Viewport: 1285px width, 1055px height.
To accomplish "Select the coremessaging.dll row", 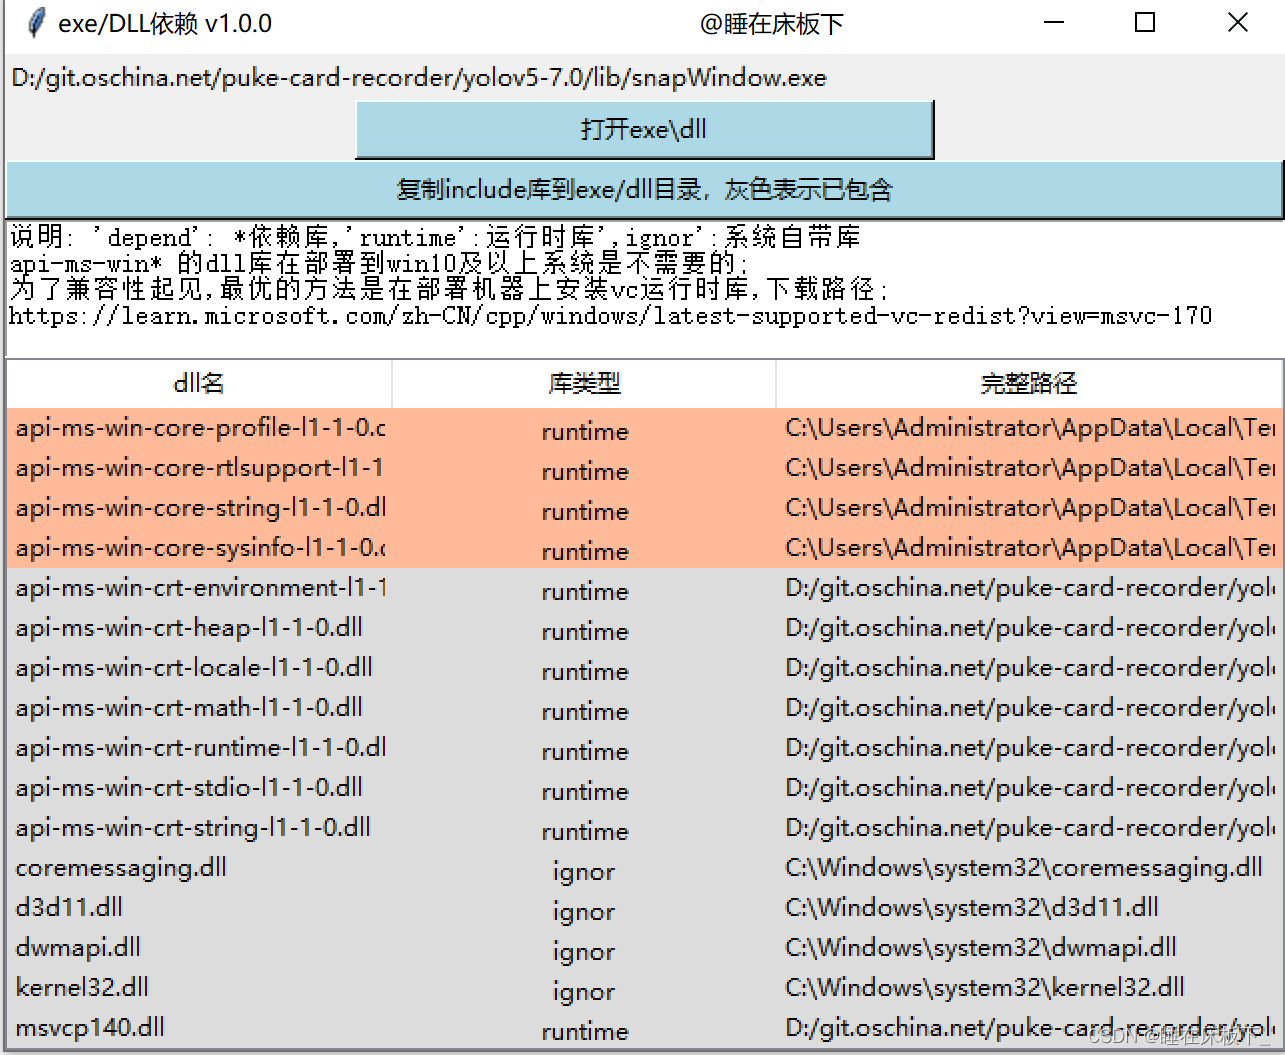I will [x=644, y=868].
